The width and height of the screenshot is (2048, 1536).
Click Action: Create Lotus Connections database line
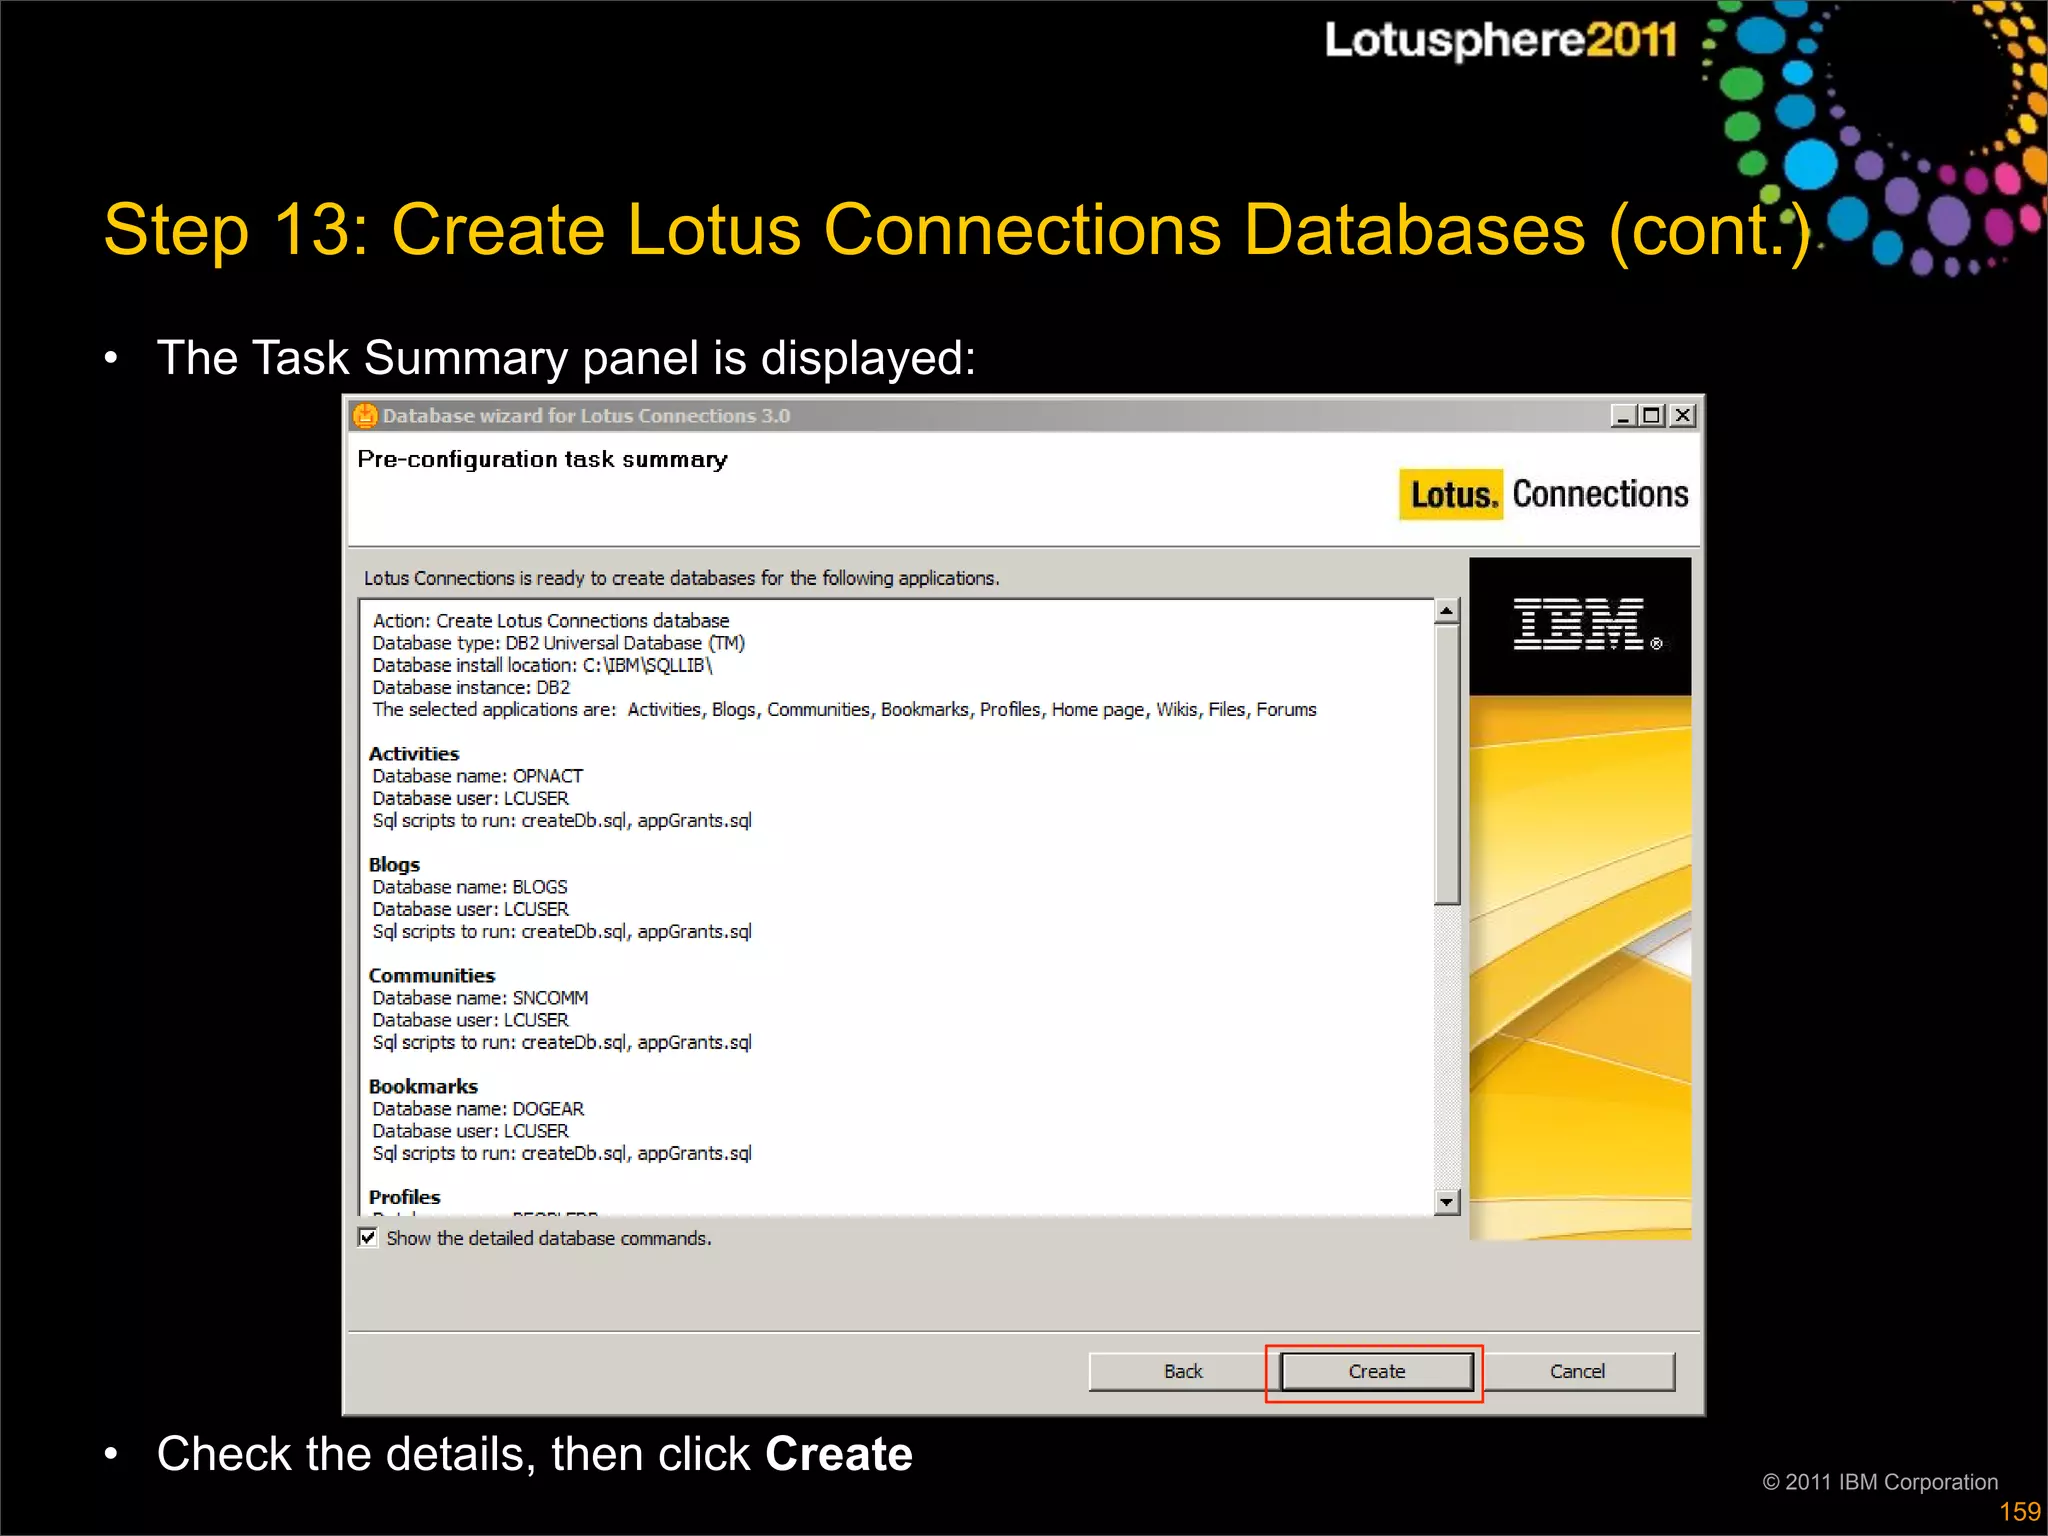[x=551, y=621]
